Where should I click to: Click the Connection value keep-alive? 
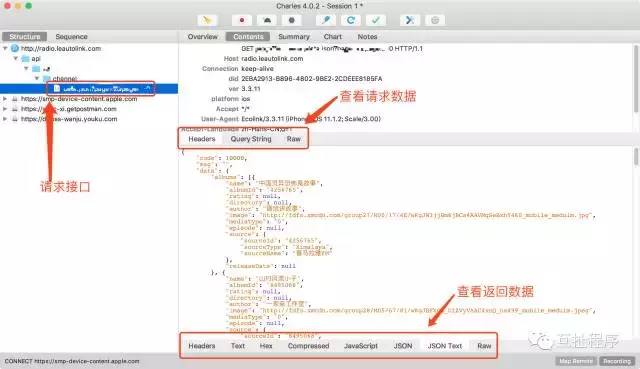pyautogui.click(x=257, y=69)
